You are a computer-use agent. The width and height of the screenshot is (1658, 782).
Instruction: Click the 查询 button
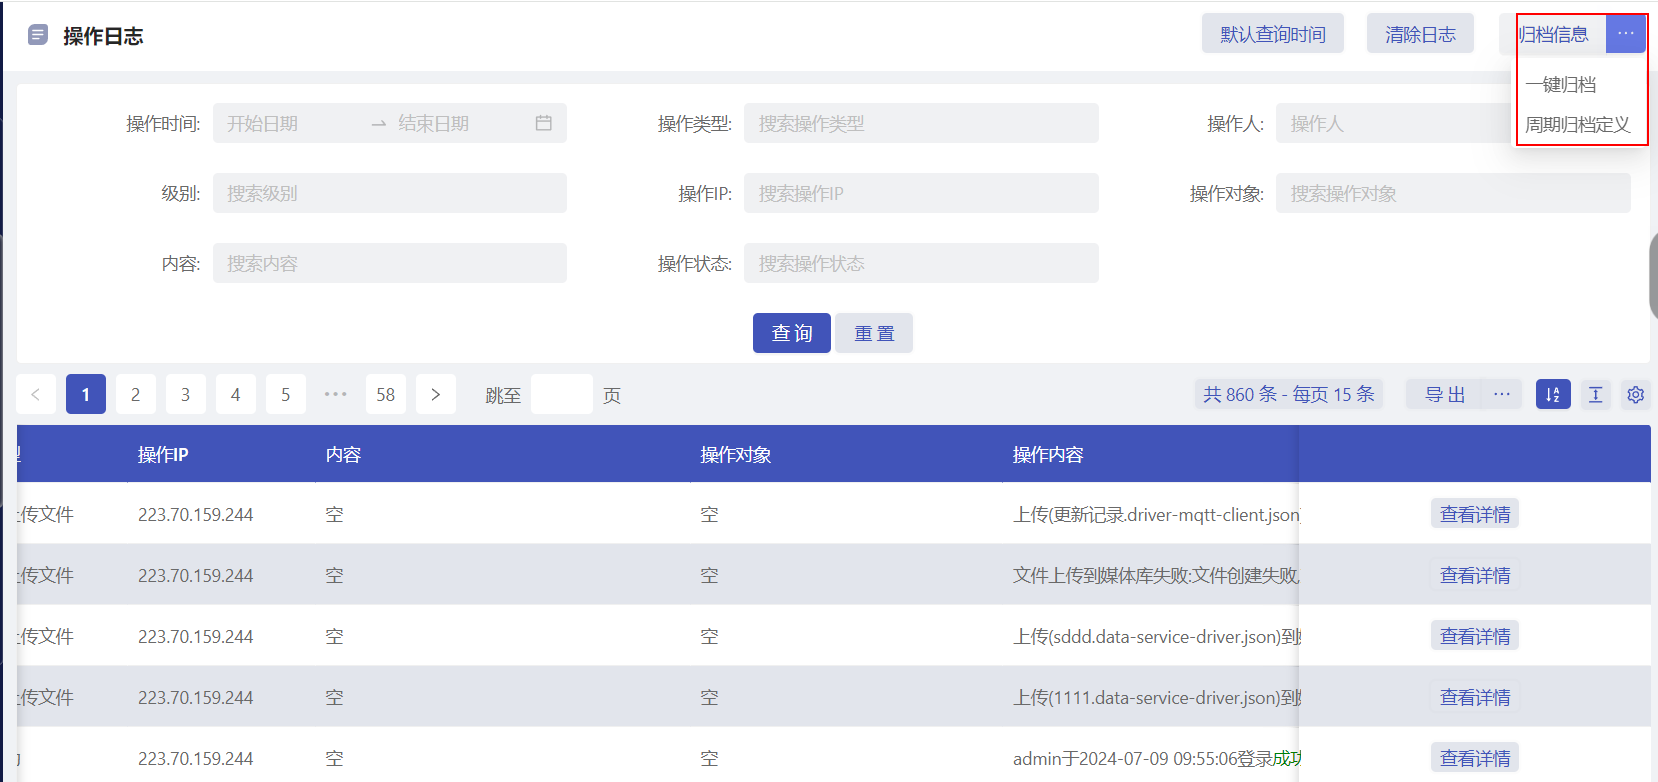[x=792, y=333]
